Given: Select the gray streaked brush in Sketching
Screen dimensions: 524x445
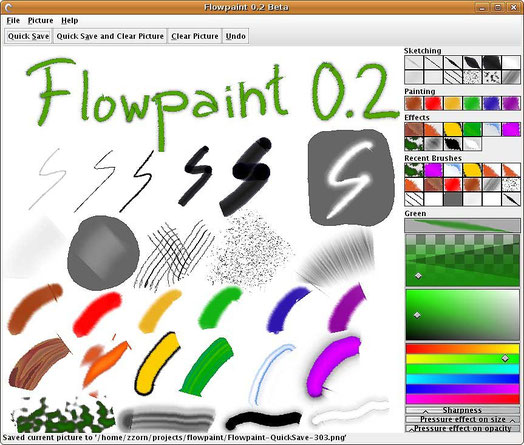Looking at the screenshot, I should pyautogui.click(x=511, y=77).
